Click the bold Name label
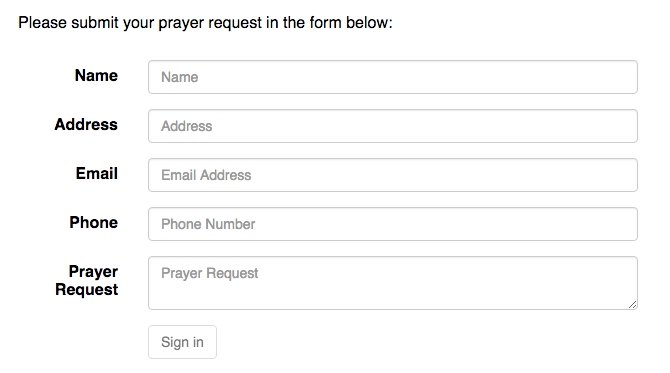 coord(96,75)
